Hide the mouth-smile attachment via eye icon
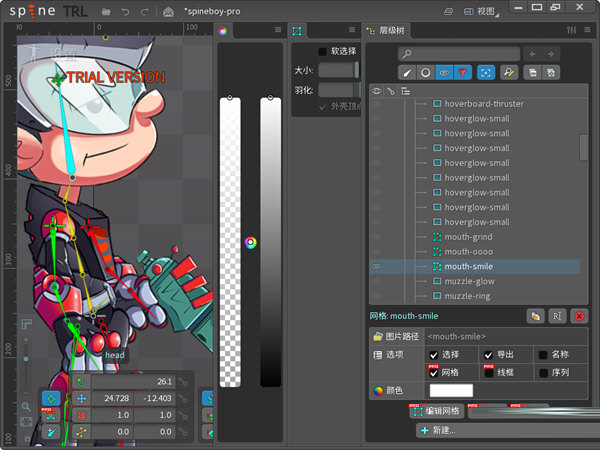Screen dimensions: 600x450 tap(377, 267)
